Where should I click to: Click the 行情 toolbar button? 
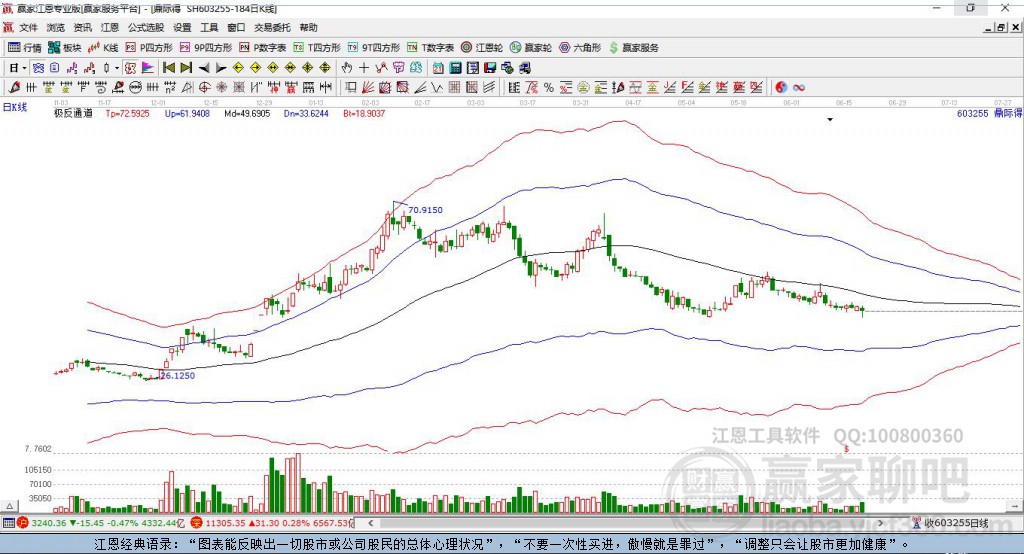(x=25, y=48)
